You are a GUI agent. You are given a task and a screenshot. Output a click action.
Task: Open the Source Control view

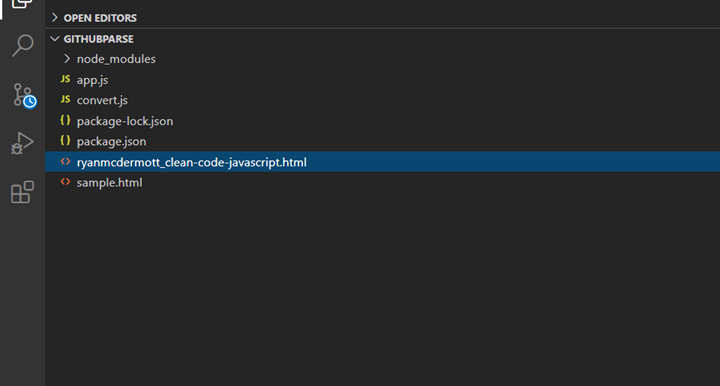24,95
